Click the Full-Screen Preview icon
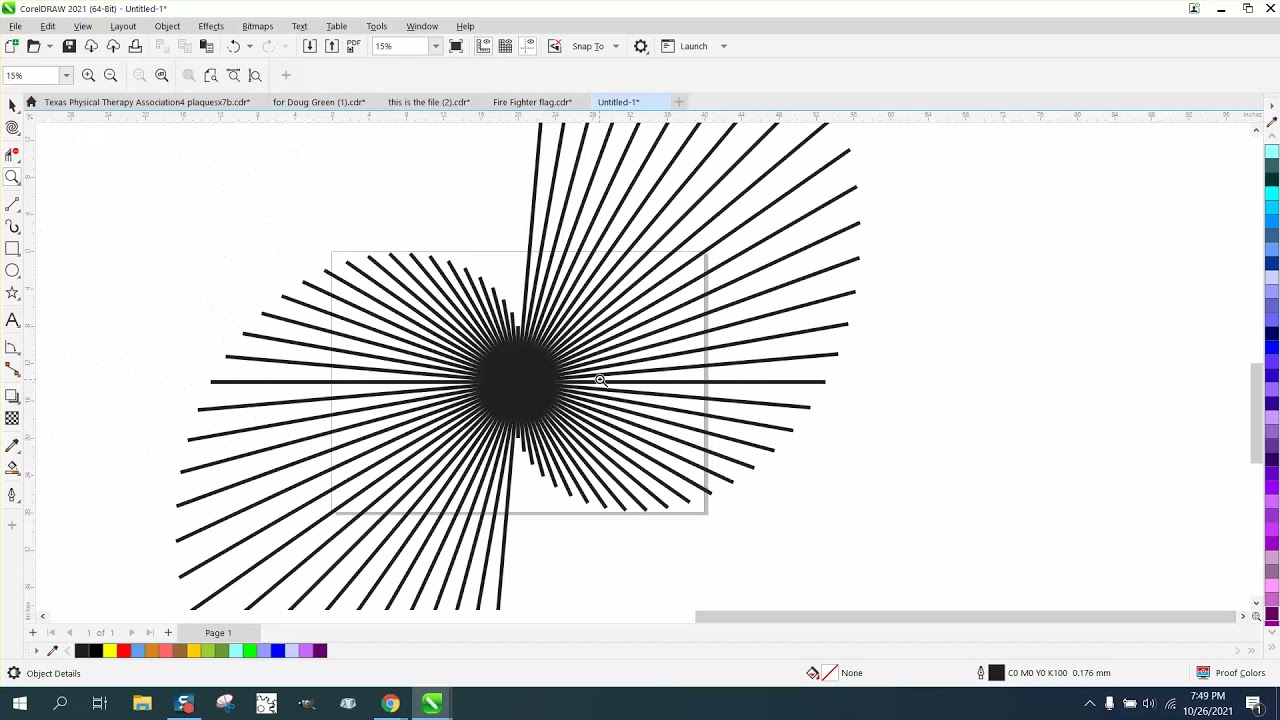Screen dimensions: 1280x720 [x=456, y=46]
